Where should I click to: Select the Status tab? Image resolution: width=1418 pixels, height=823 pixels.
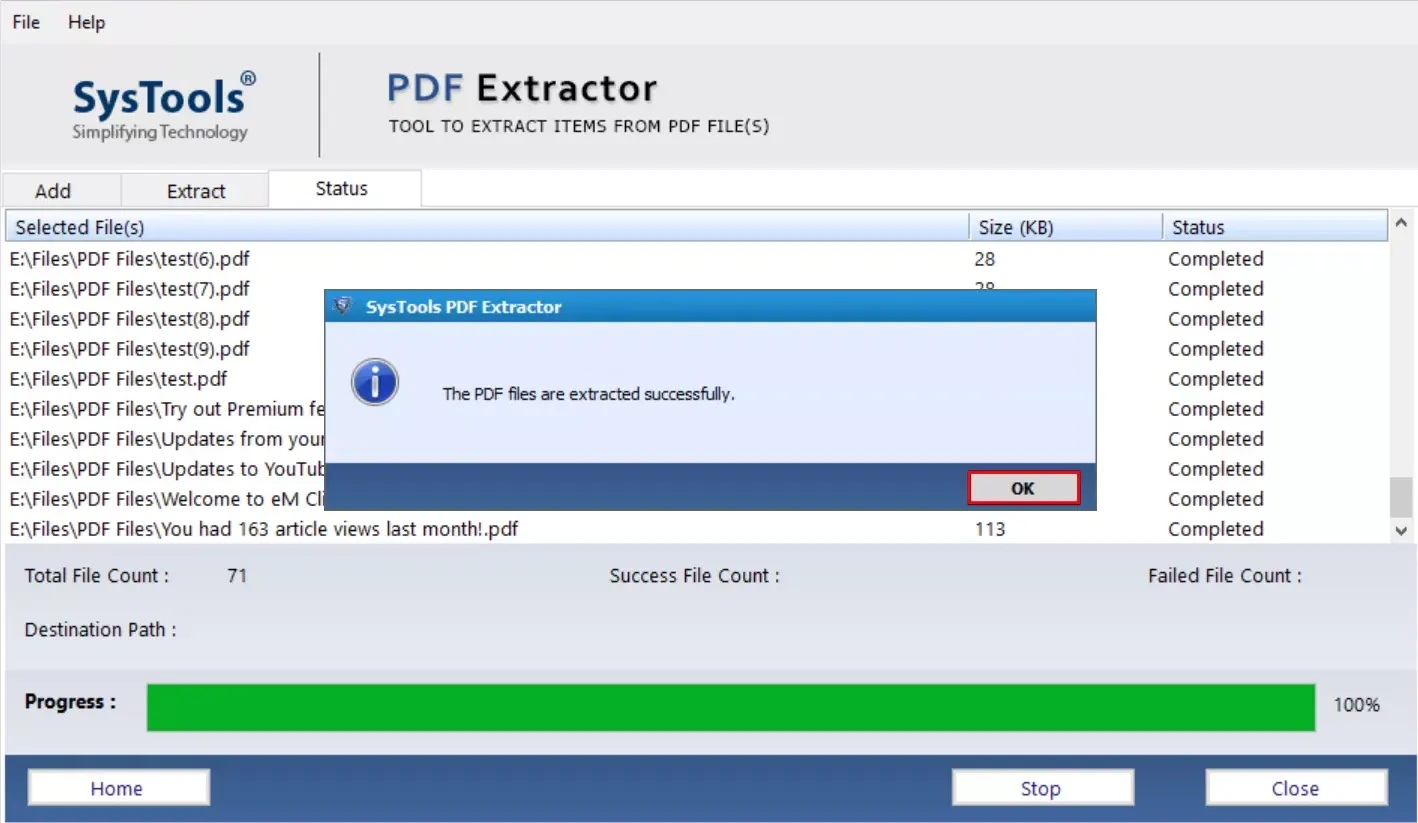click(342, 188)
